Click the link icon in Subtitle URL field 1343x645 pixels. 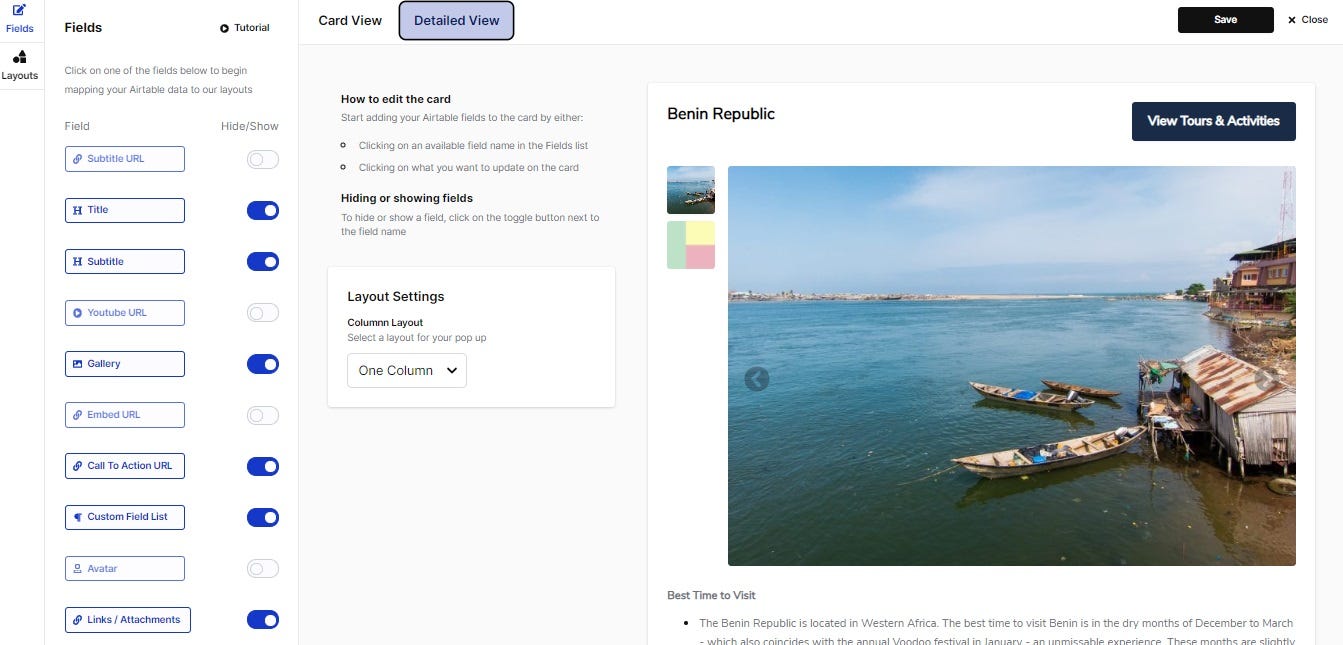coord(78,159)
